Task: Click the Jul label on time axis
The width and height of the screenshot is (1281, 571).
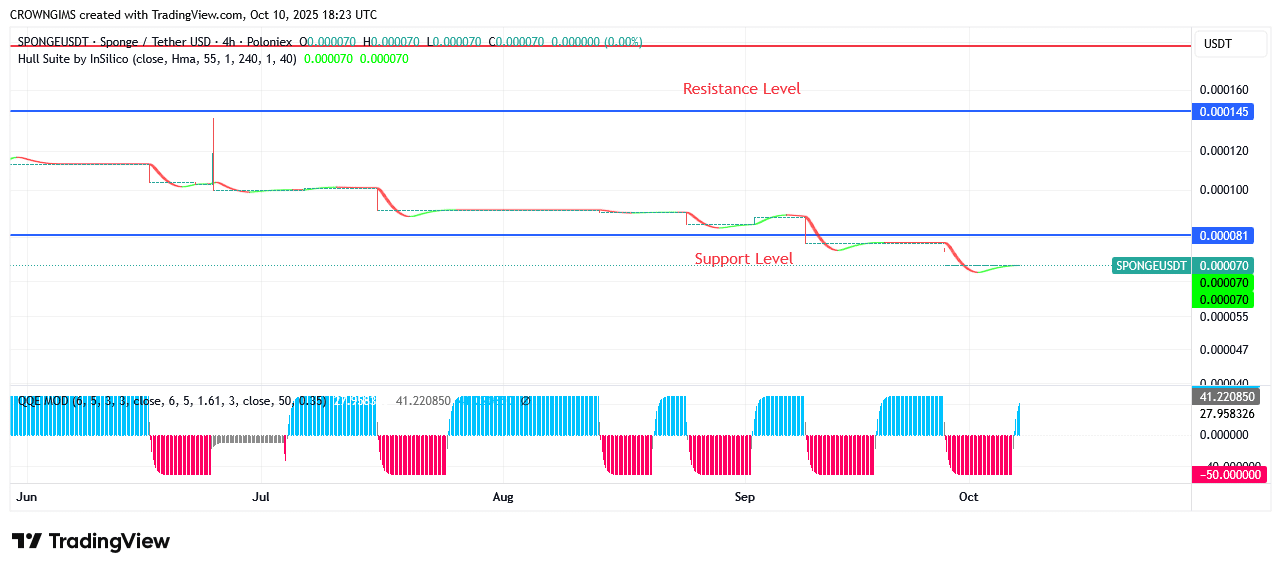Action: 261,497
